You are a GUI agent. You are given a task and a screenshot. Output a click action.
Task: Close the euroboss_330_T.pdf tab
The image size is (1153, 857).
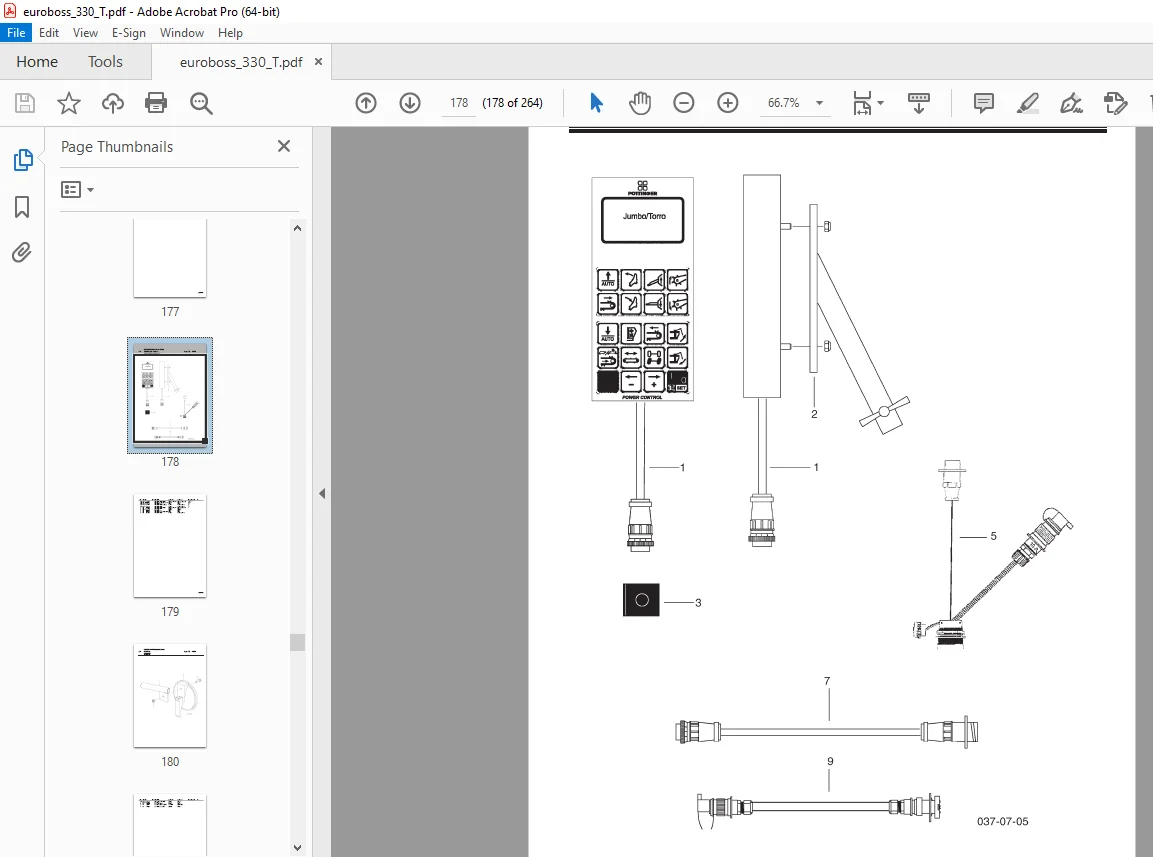(x=318, y=62)
